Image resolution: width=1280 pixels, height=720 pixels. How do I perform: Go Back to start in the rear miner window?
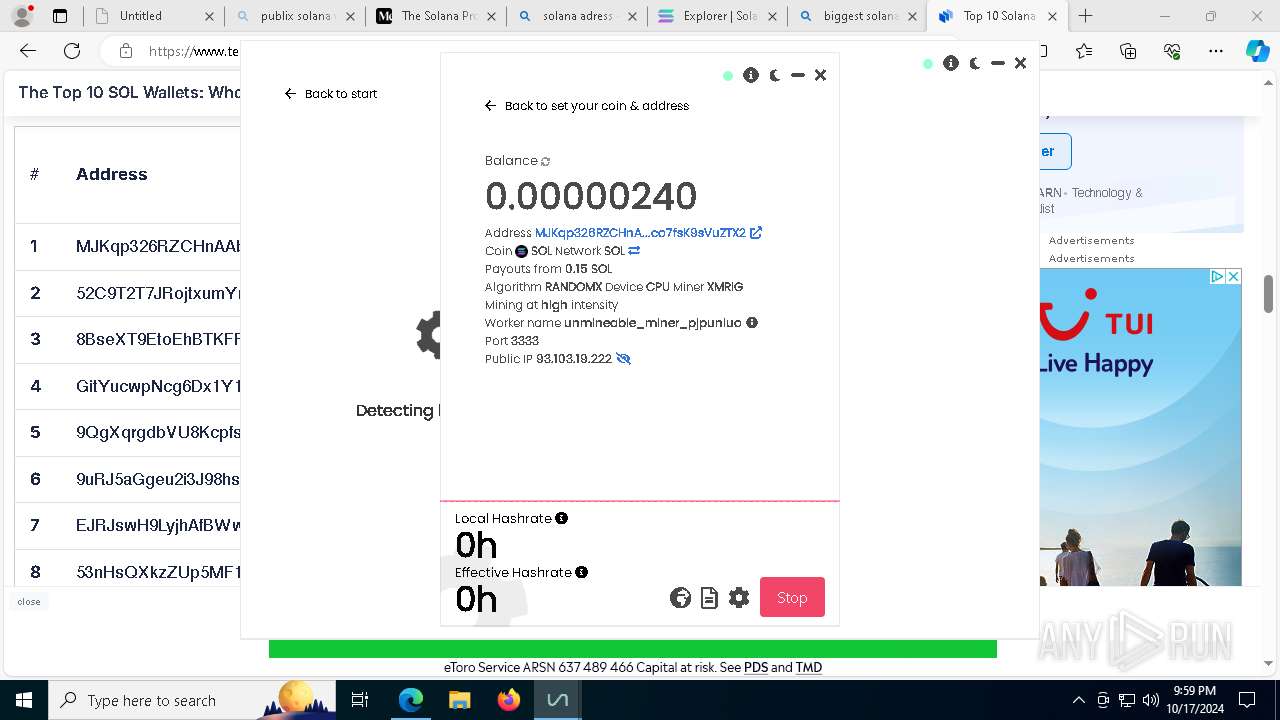point(331,94)
